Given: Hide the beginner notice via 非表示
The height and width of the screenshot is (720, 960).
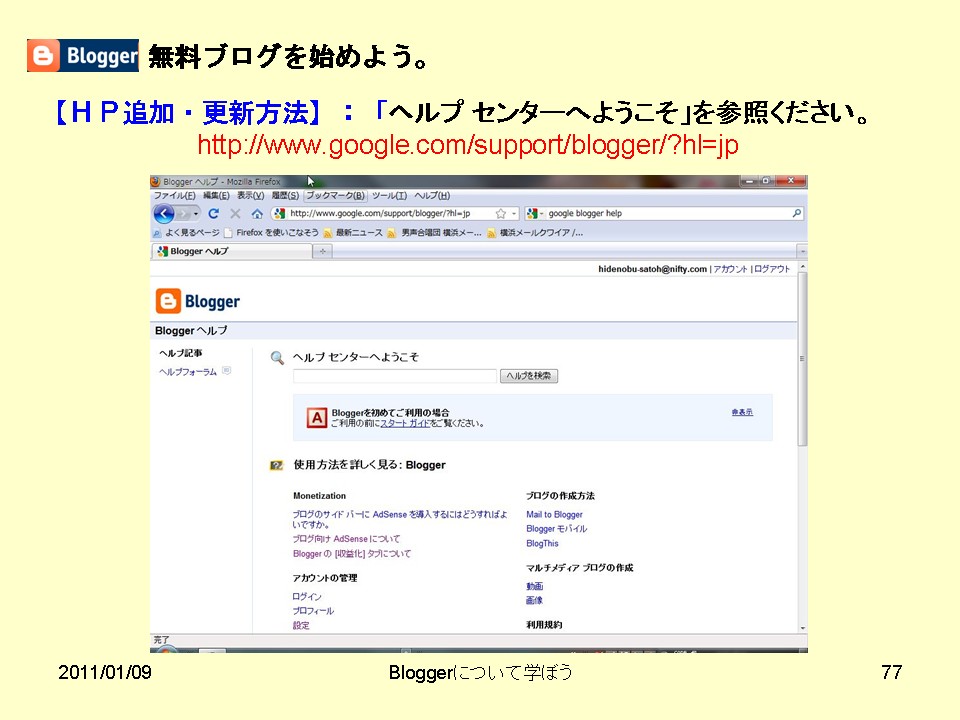Looking at the screenshot, I should point(743,409).
